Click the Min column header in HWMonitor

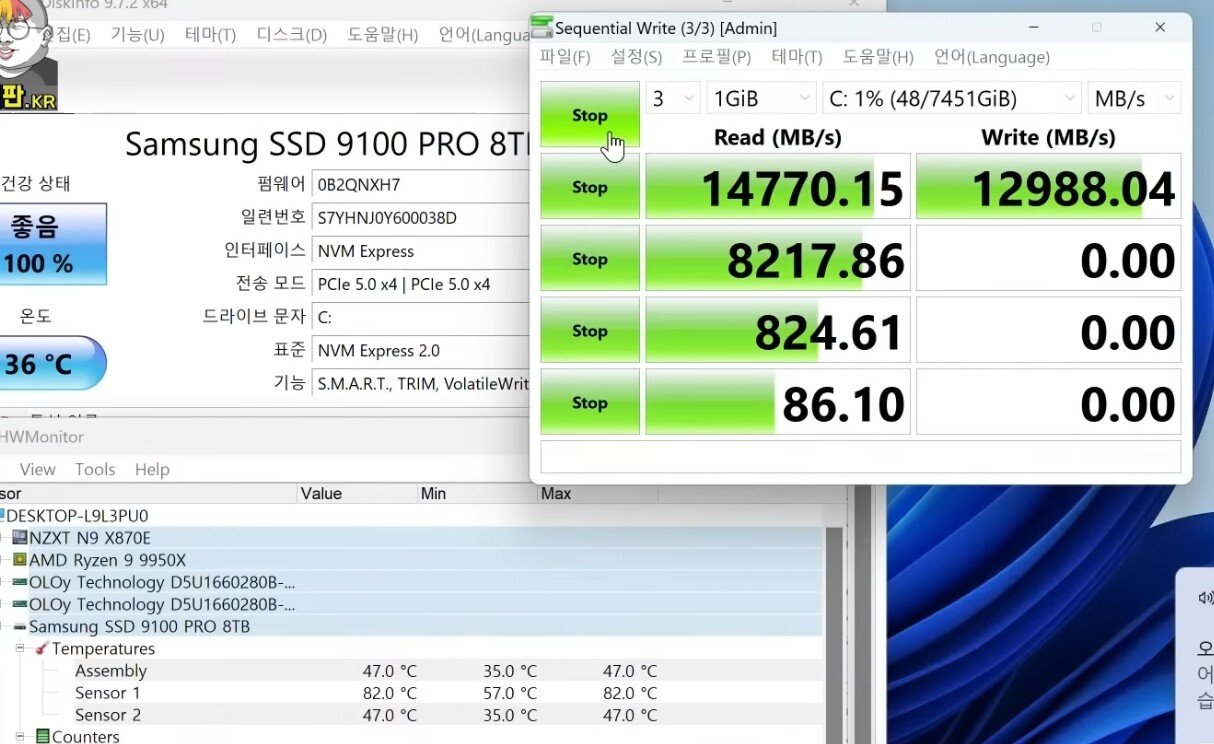point(477,493)
